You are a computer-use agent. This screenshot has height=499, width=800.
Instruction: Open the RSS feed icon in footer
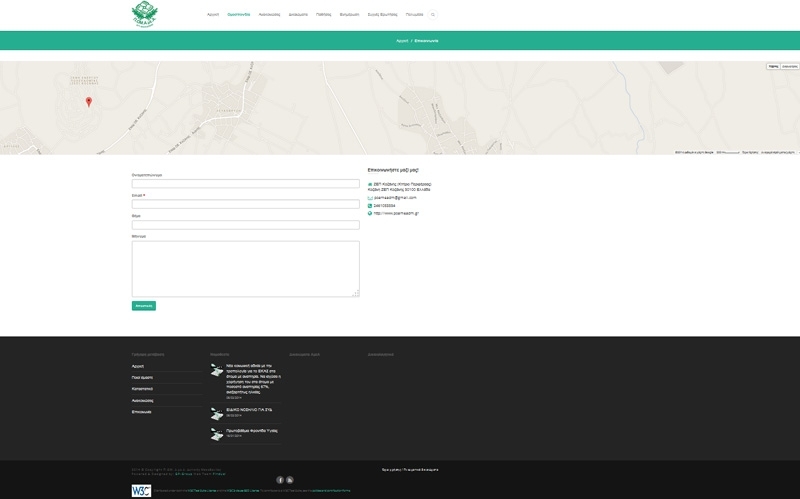[290, 480]
